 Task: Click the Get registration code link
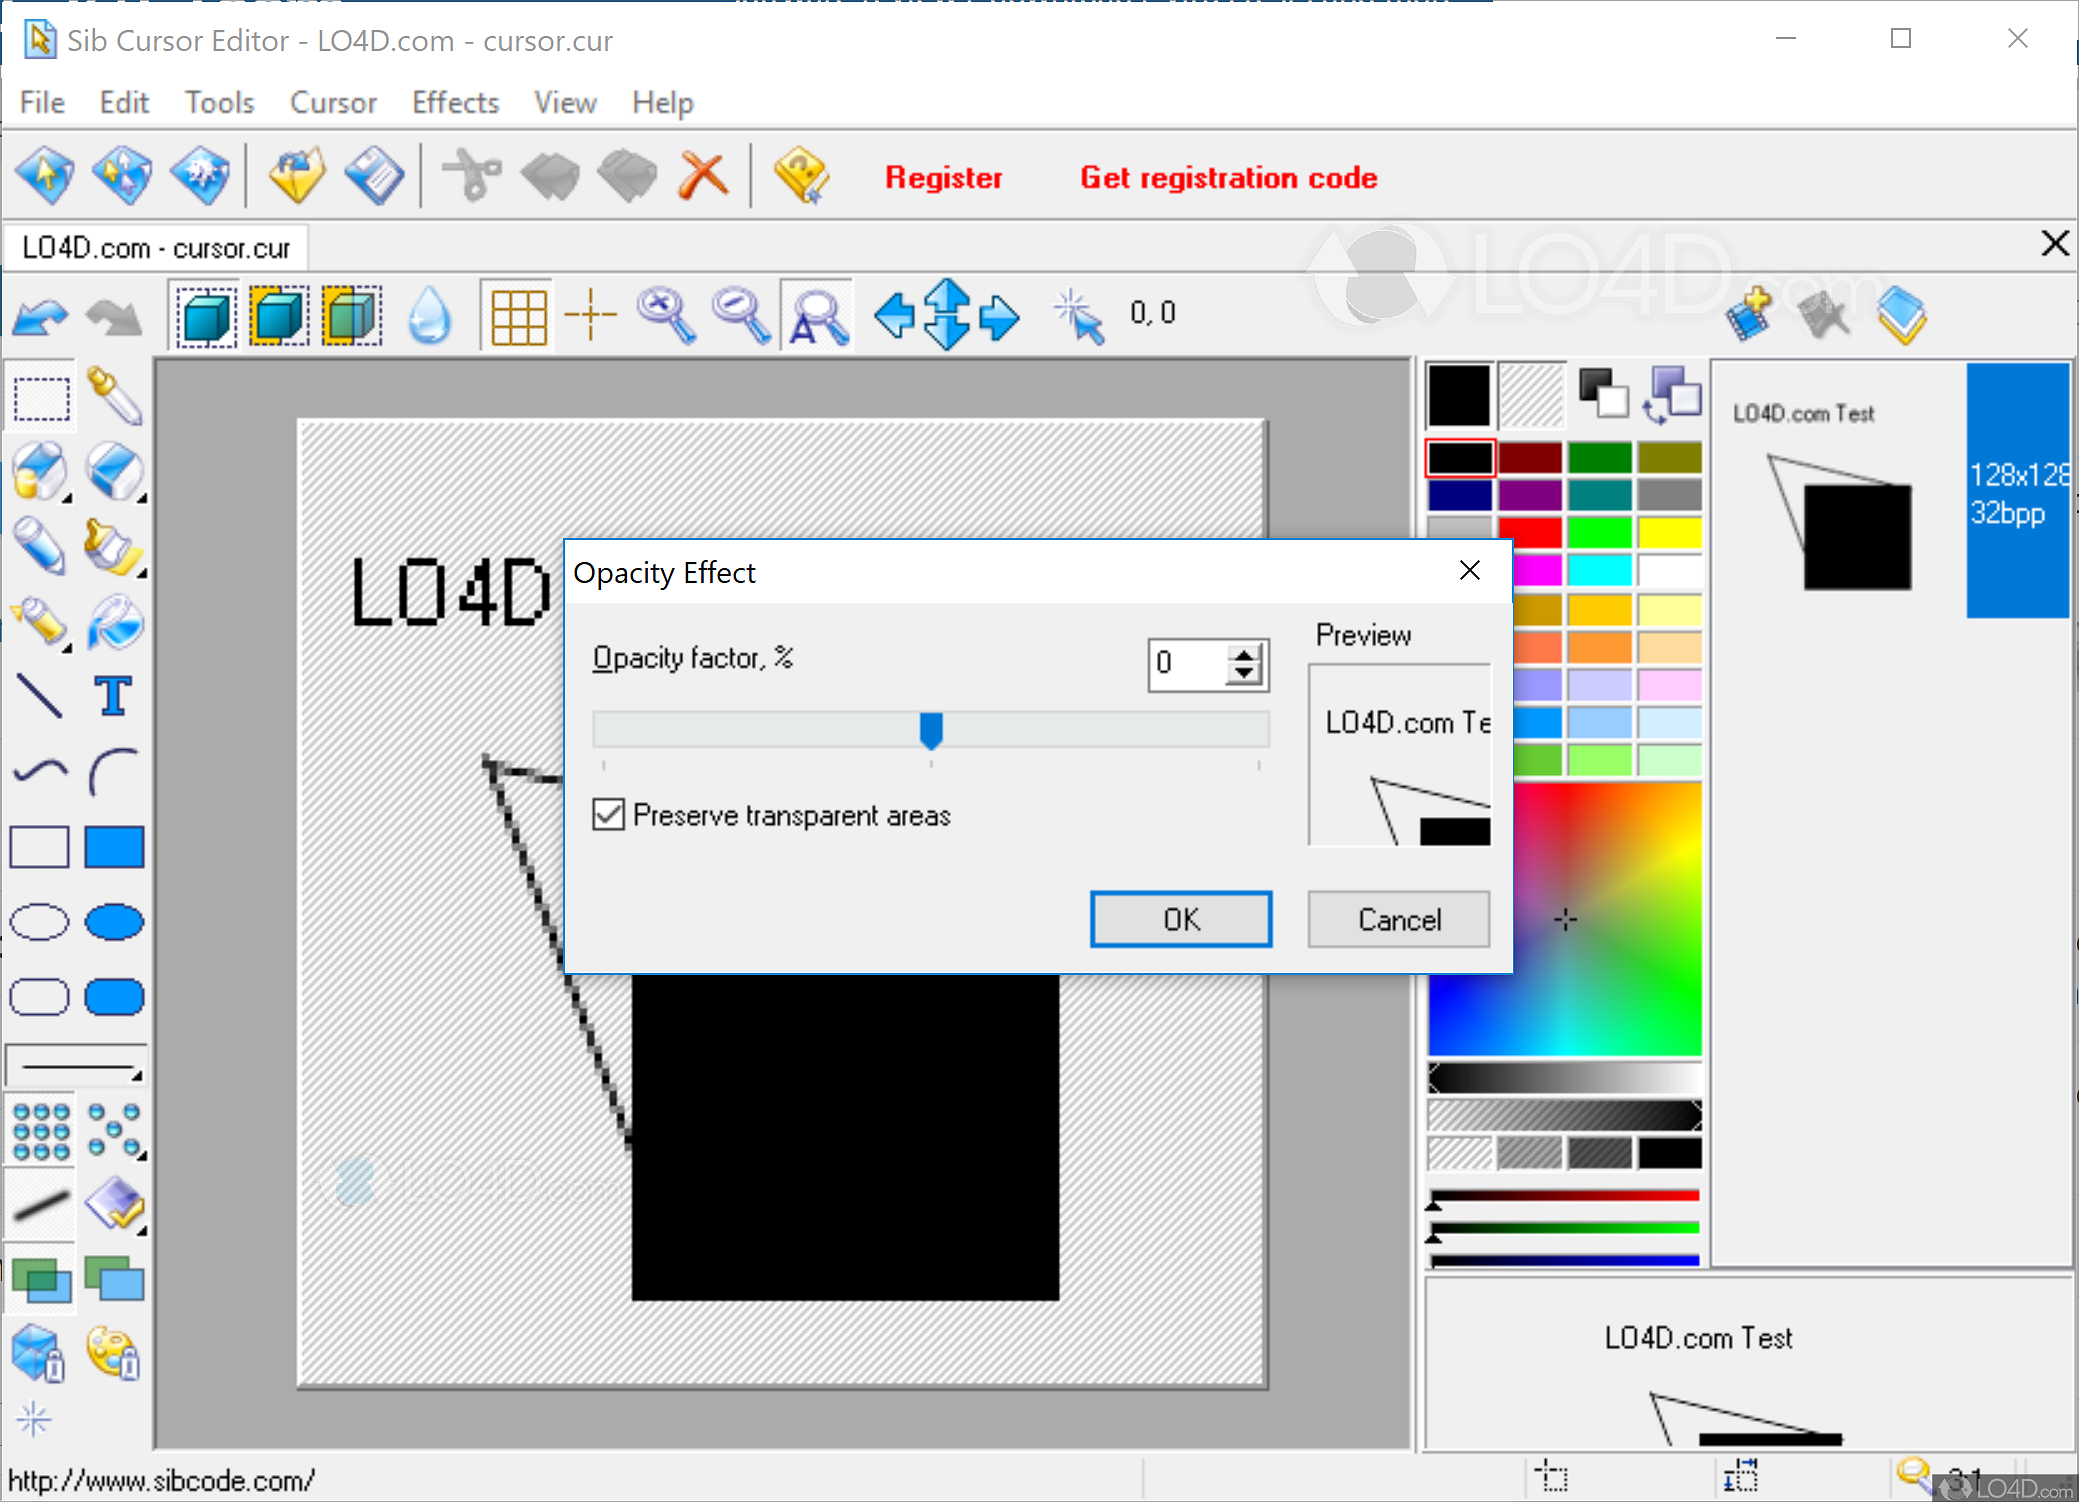pyautogui.click(x=1229, y=177)
